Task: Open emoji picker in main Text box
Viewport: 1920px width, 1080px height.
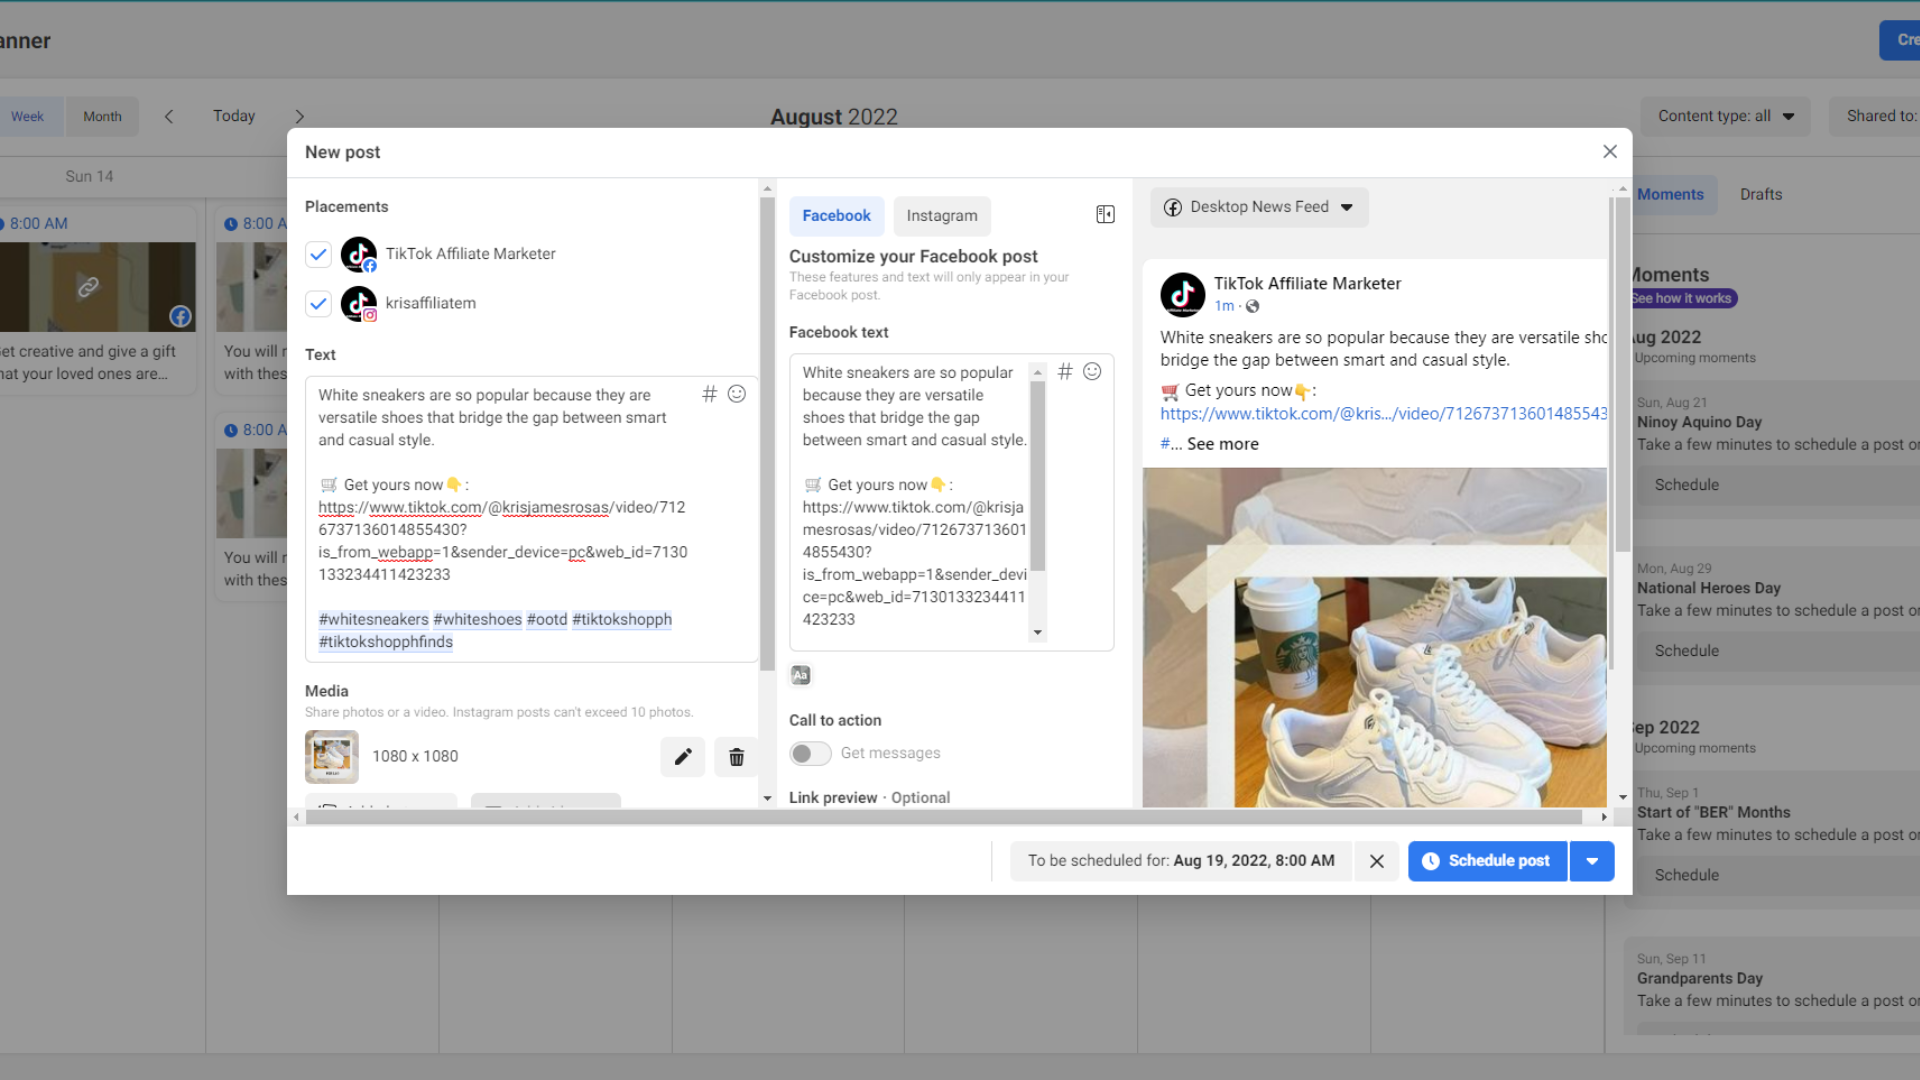Action: 737,394
